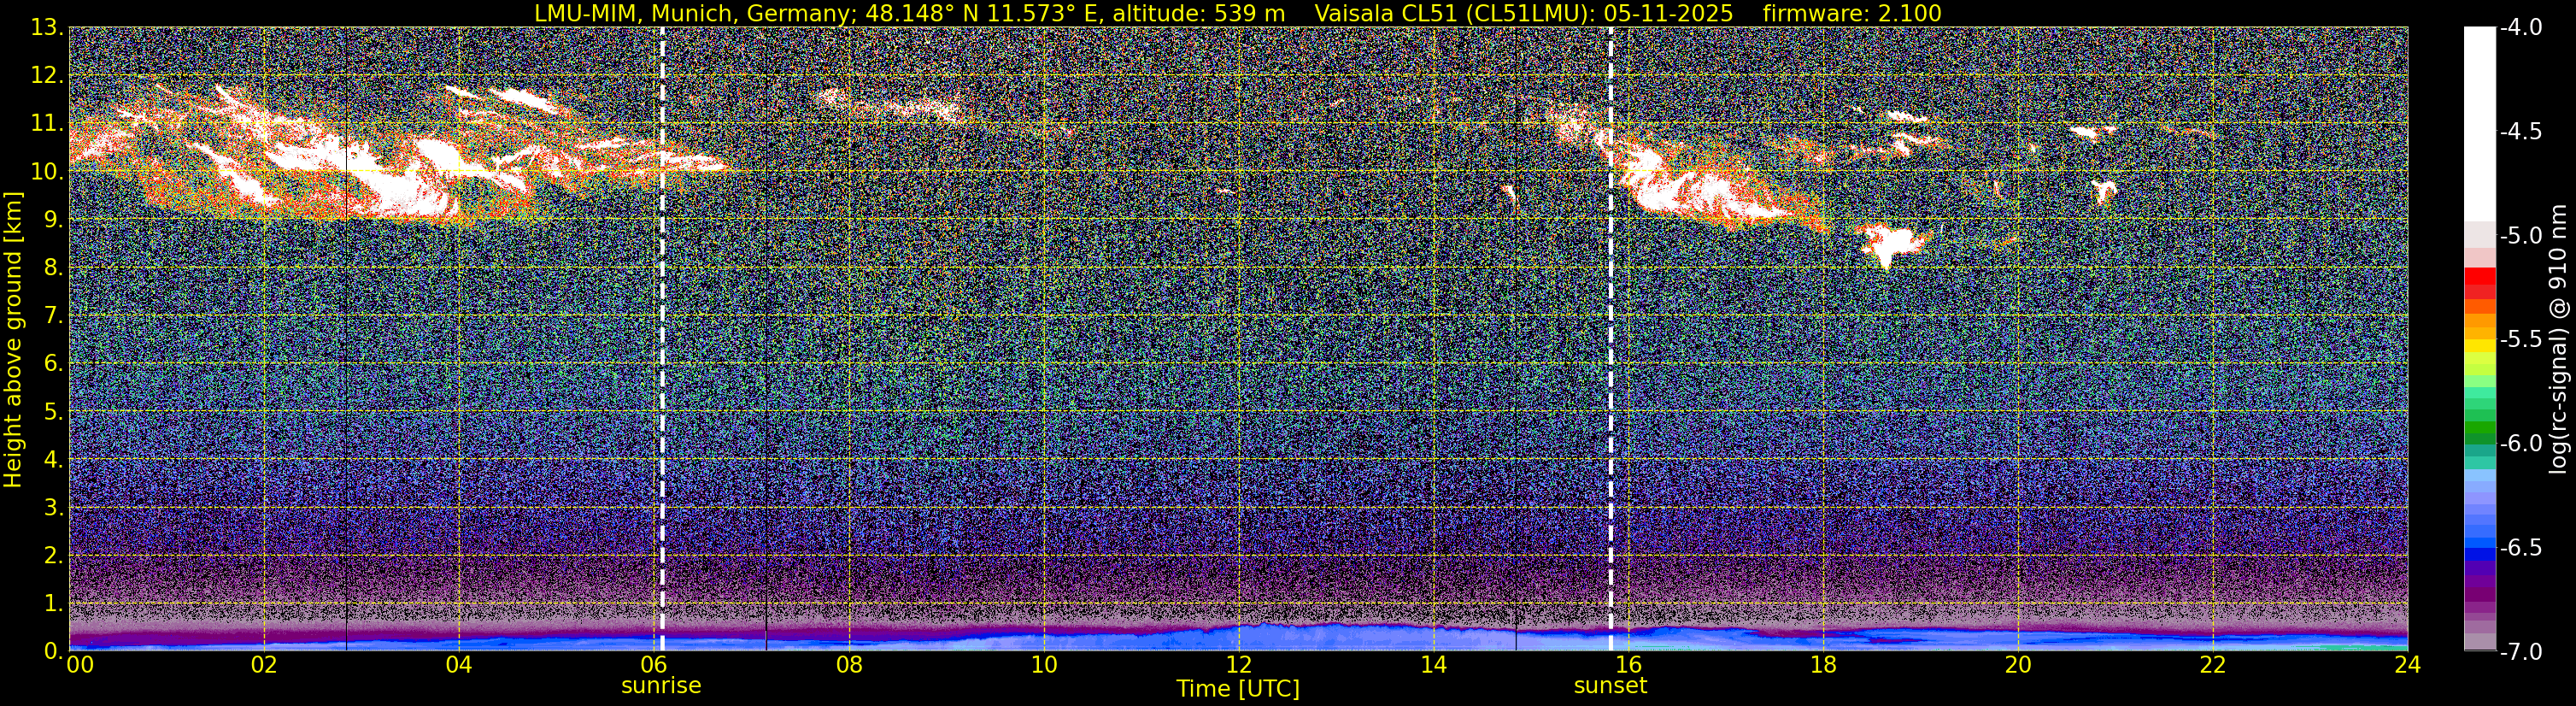
Task: Click the 5 km tick on the height axis
Action: point(52,412)
